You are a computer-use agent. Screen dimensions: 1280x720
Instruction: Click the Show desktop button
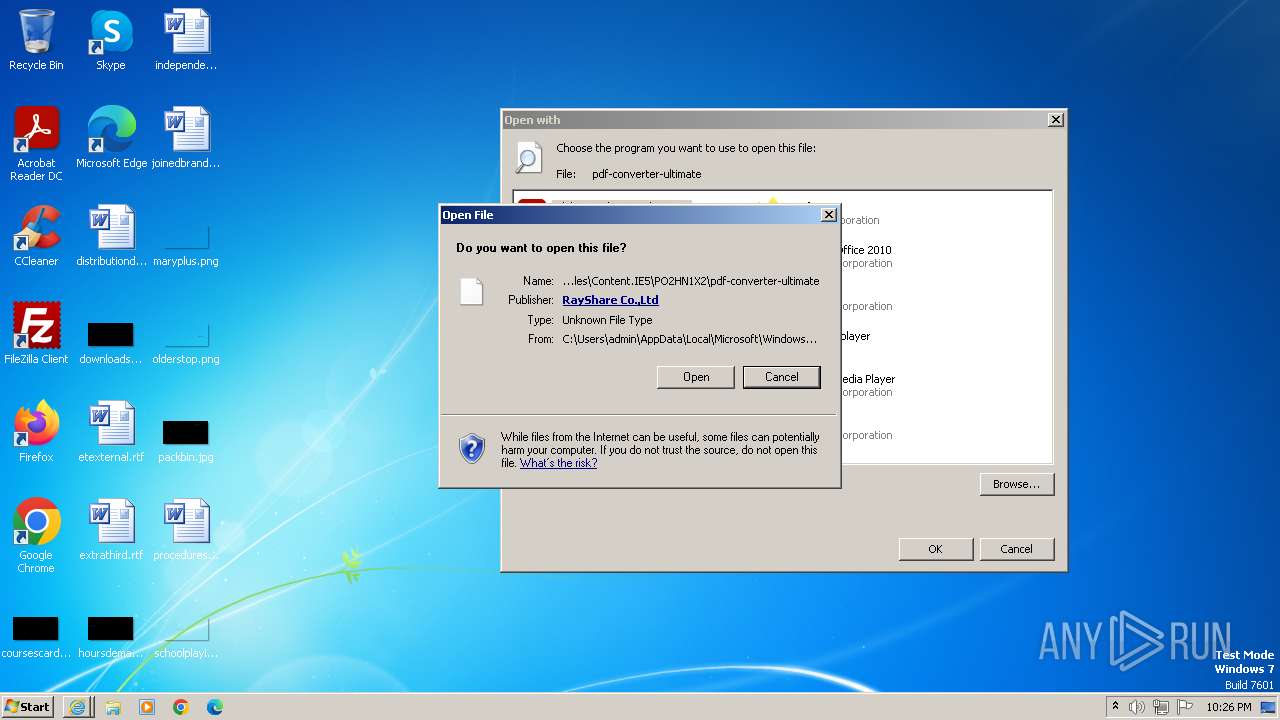point(1268,707)
